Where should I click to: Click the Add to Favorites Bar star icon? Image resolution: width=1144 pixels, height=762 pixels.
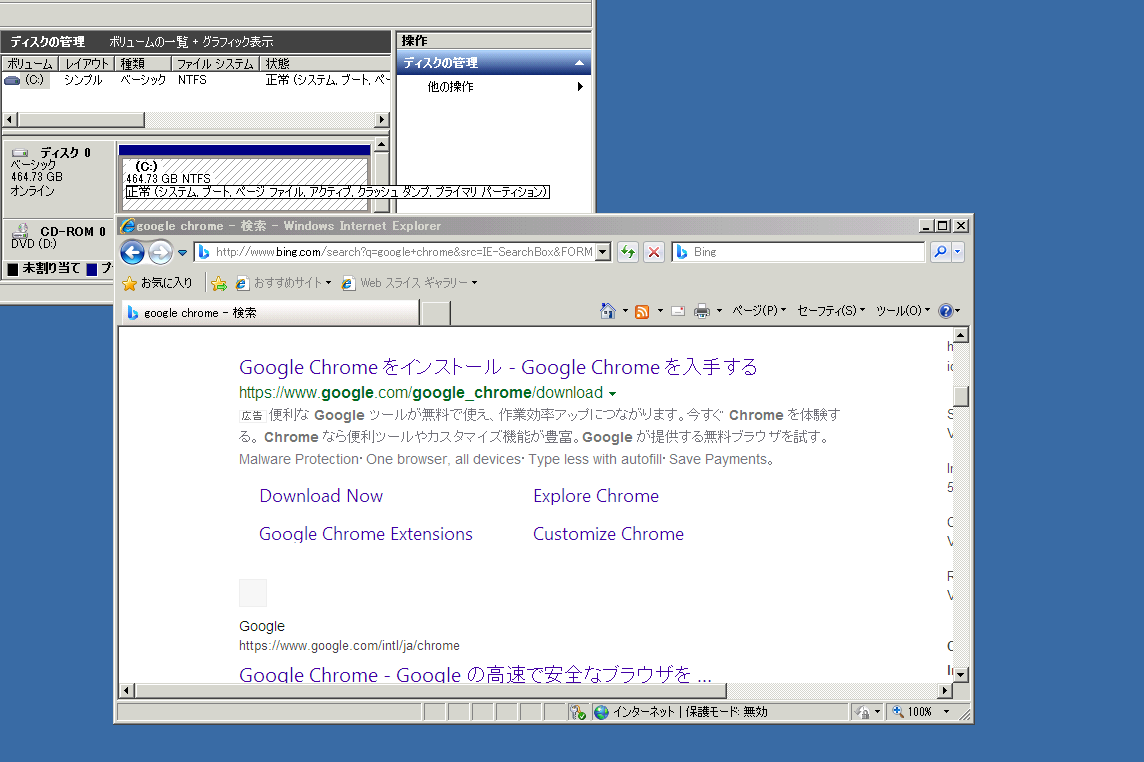tap(218, 283)
